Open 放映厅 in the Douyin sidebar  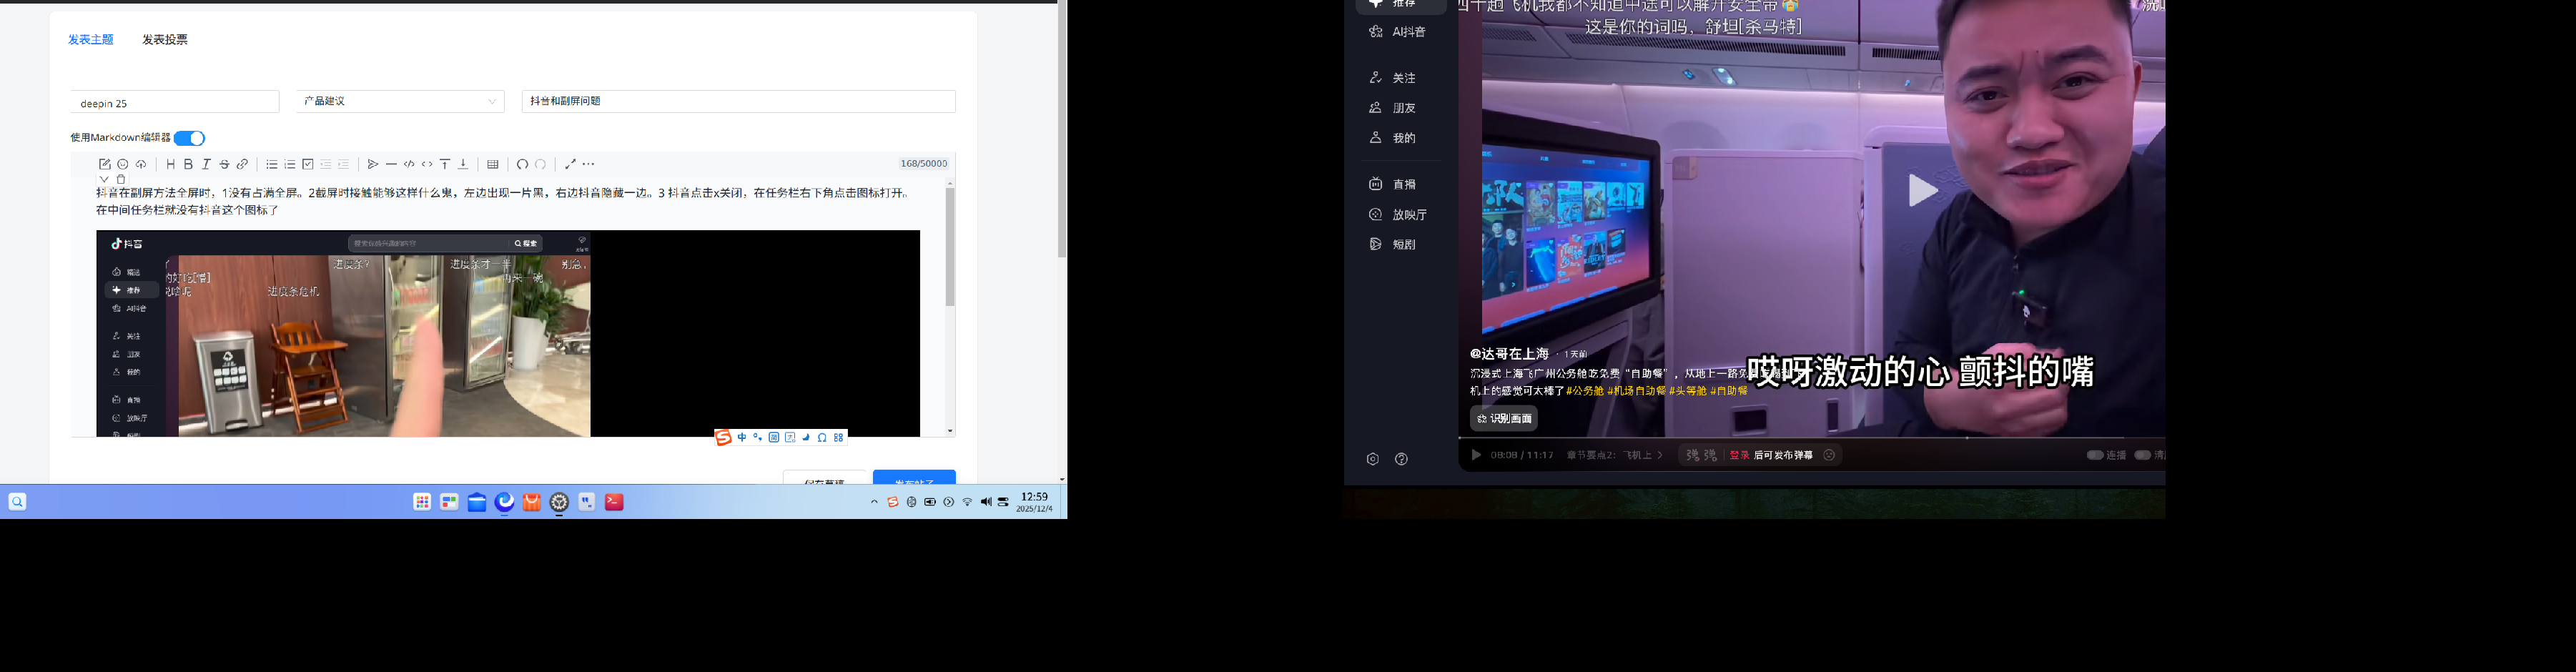[x=1398, y=215]
